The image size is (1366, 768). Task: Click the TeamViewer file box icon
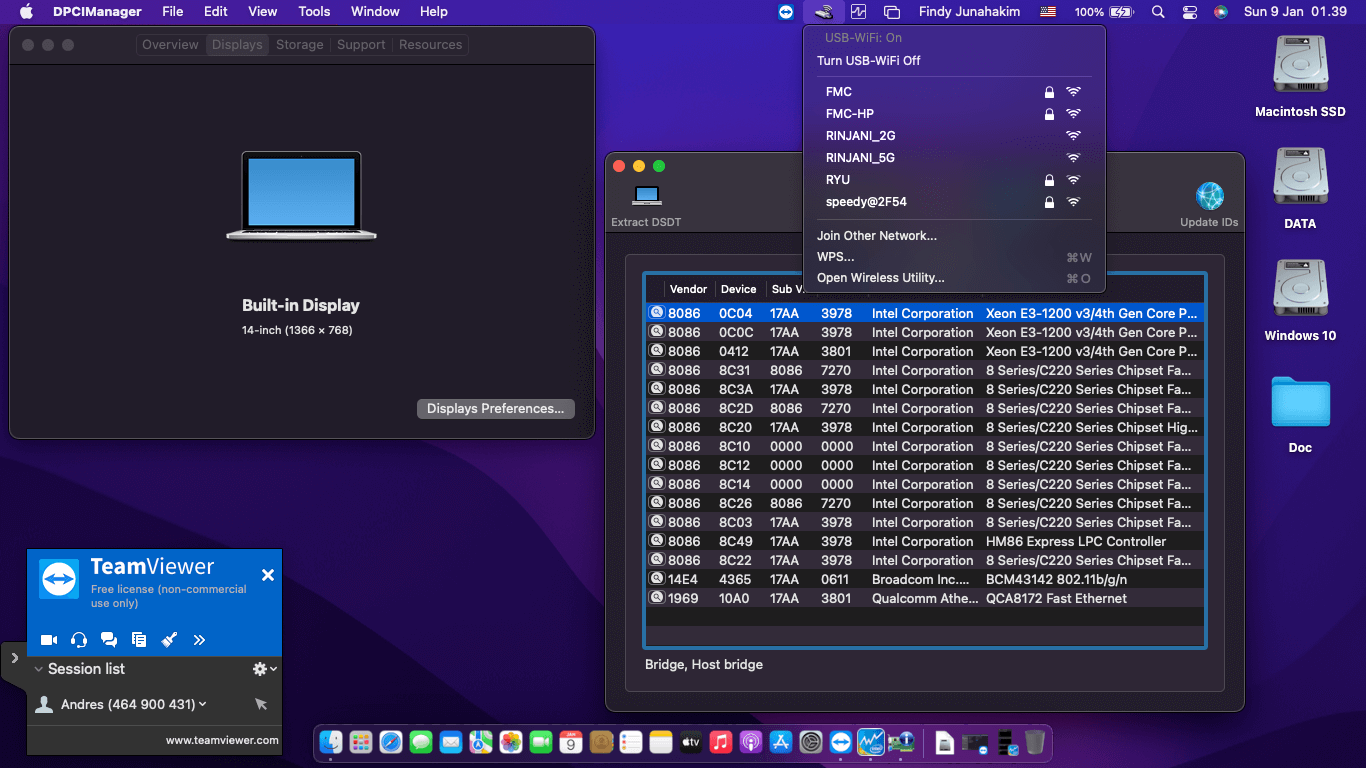(x=139, y=640)
